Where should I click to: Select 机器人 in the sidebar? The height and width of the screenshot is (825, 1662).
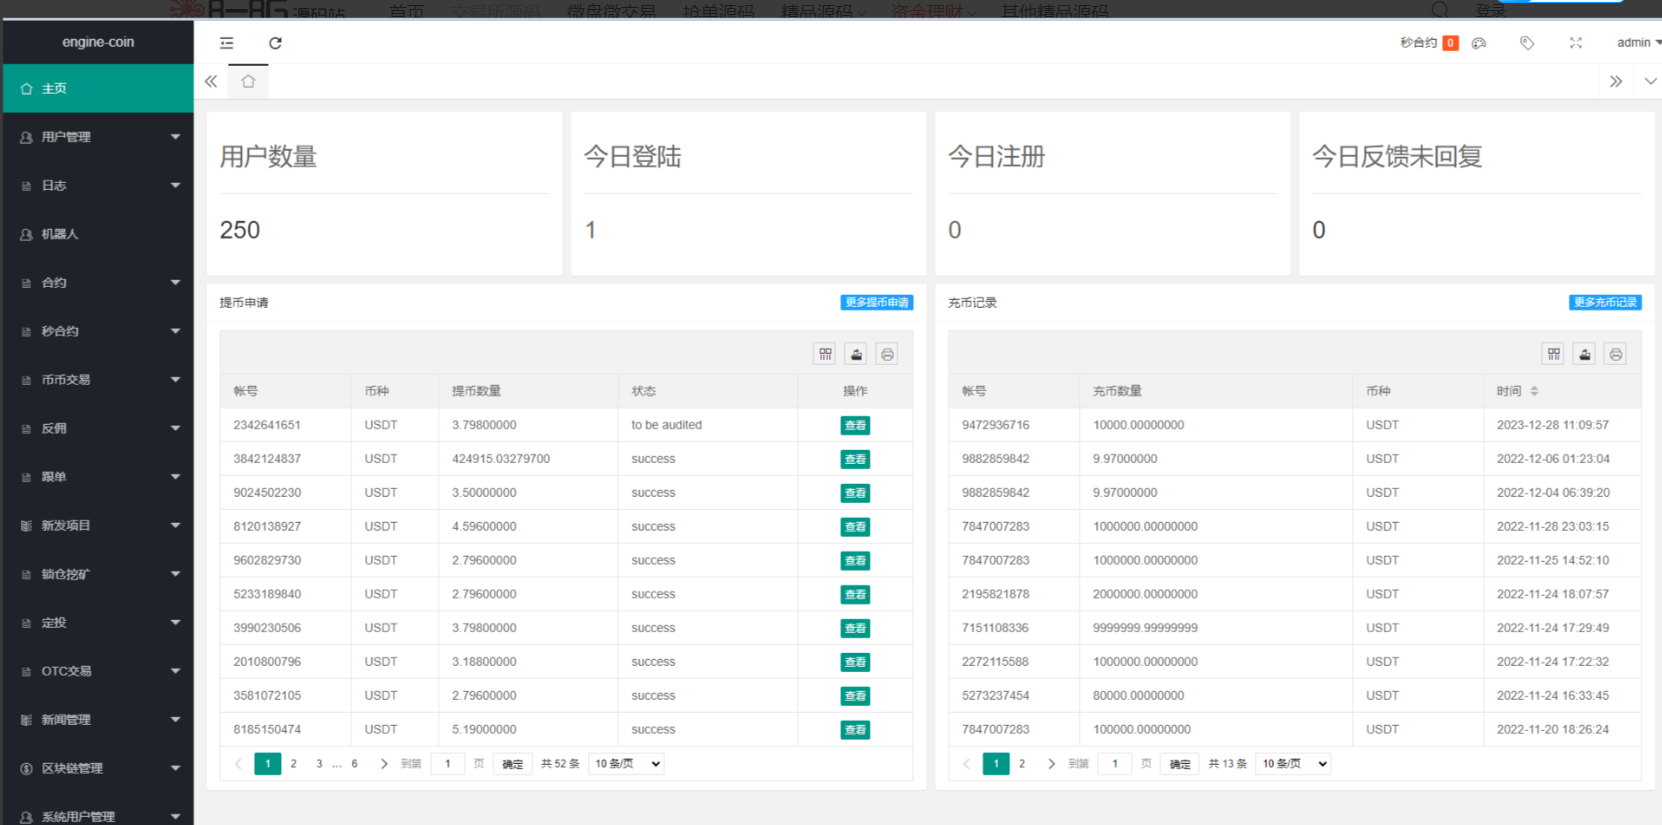click(98, 234)
